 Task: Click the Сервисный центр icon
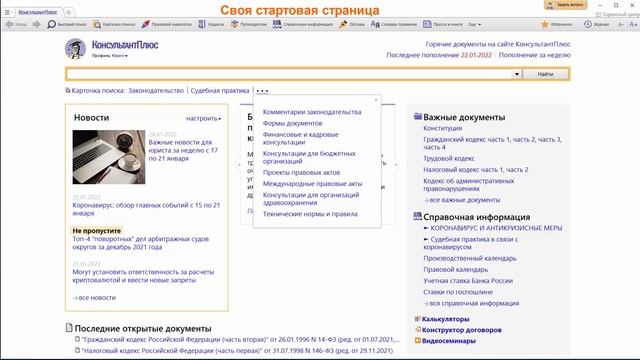[x=598, y=15]
